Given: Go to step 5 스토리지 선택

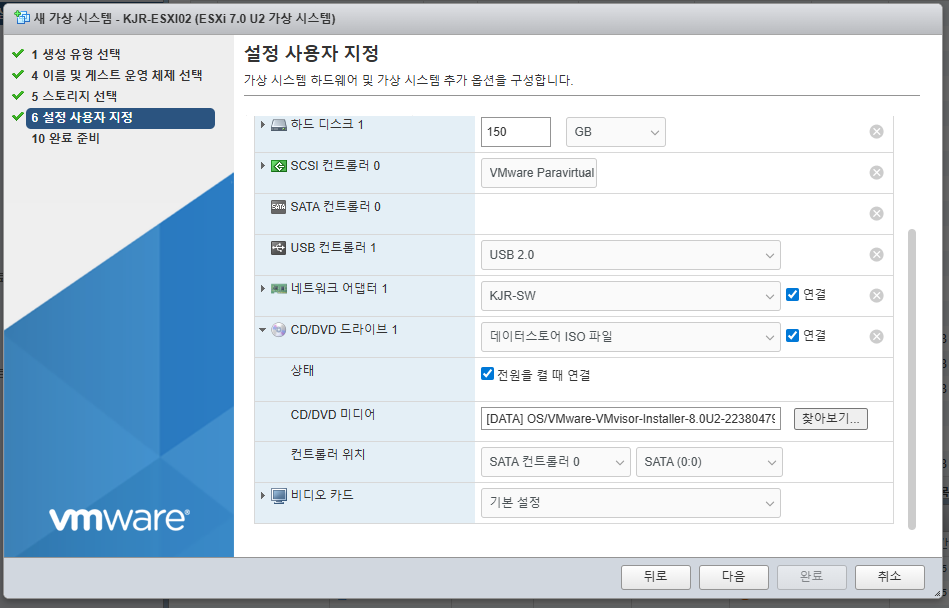Looking at the screenshot, I should point(74,97).
